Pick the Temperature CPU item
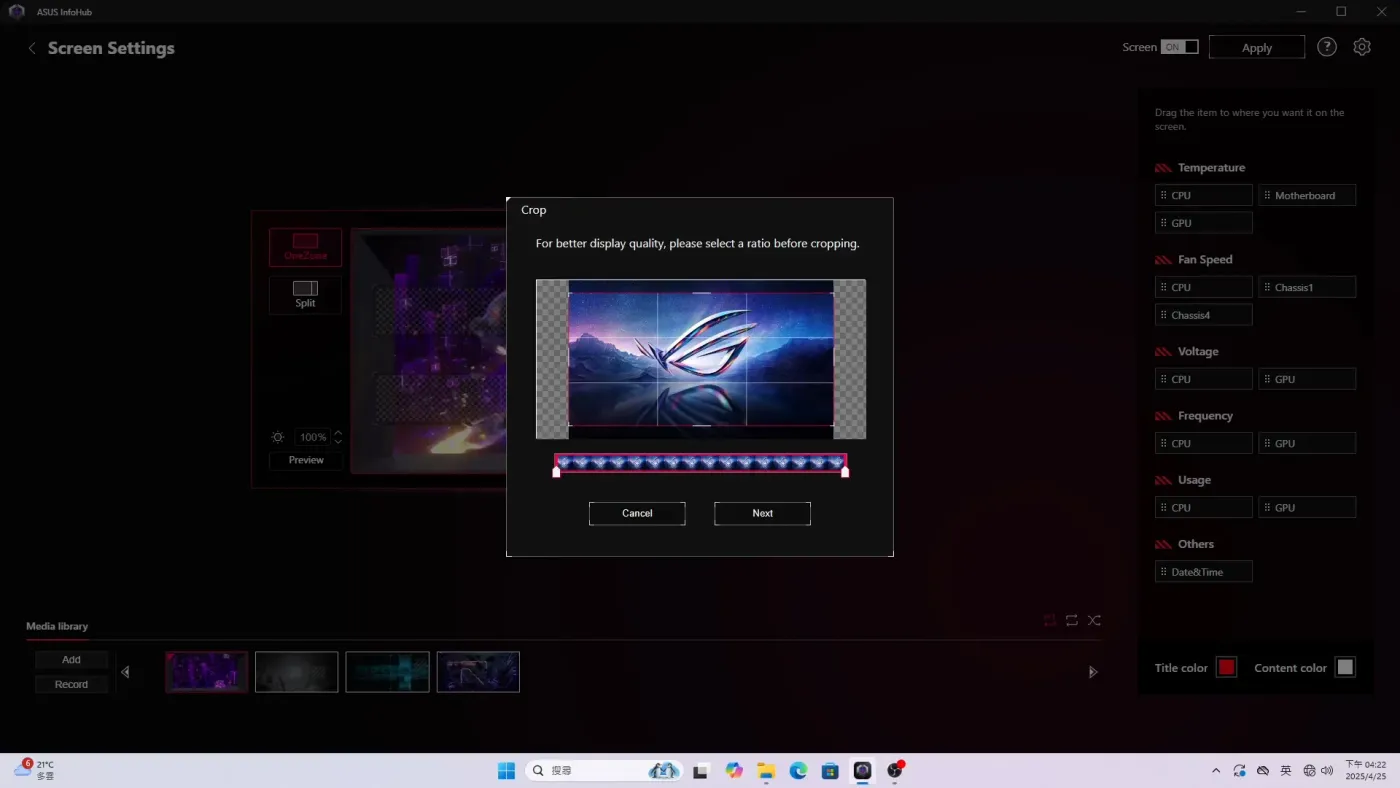Screen dimensions: 1400x788 point(1204,195)
